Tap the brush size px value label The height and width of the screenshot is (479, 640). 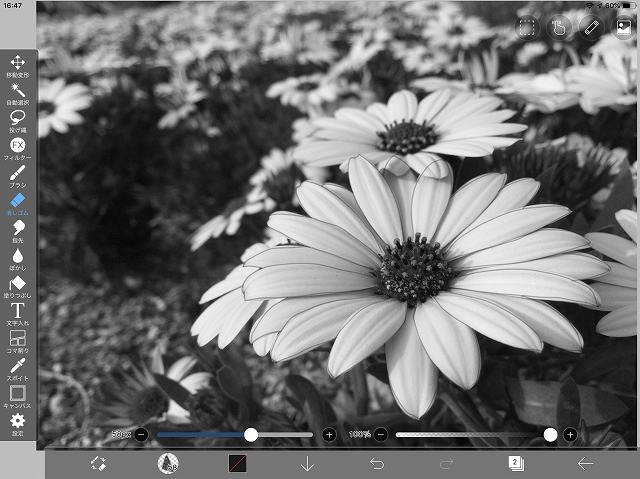coord(122,435)
